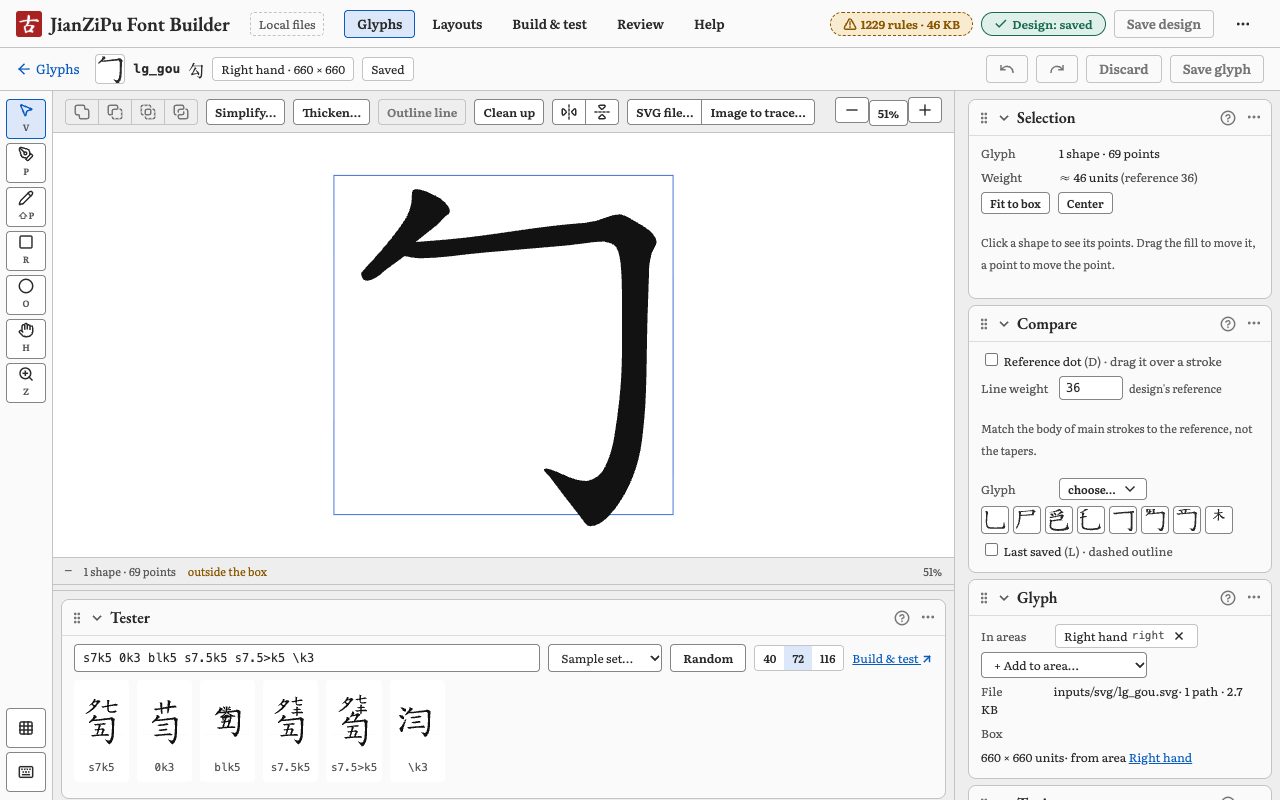Activate the Zoom (Z) magnifier tool
This screenshot has width=1280, height=800.
pyautogui.click(x=26, y=383)
